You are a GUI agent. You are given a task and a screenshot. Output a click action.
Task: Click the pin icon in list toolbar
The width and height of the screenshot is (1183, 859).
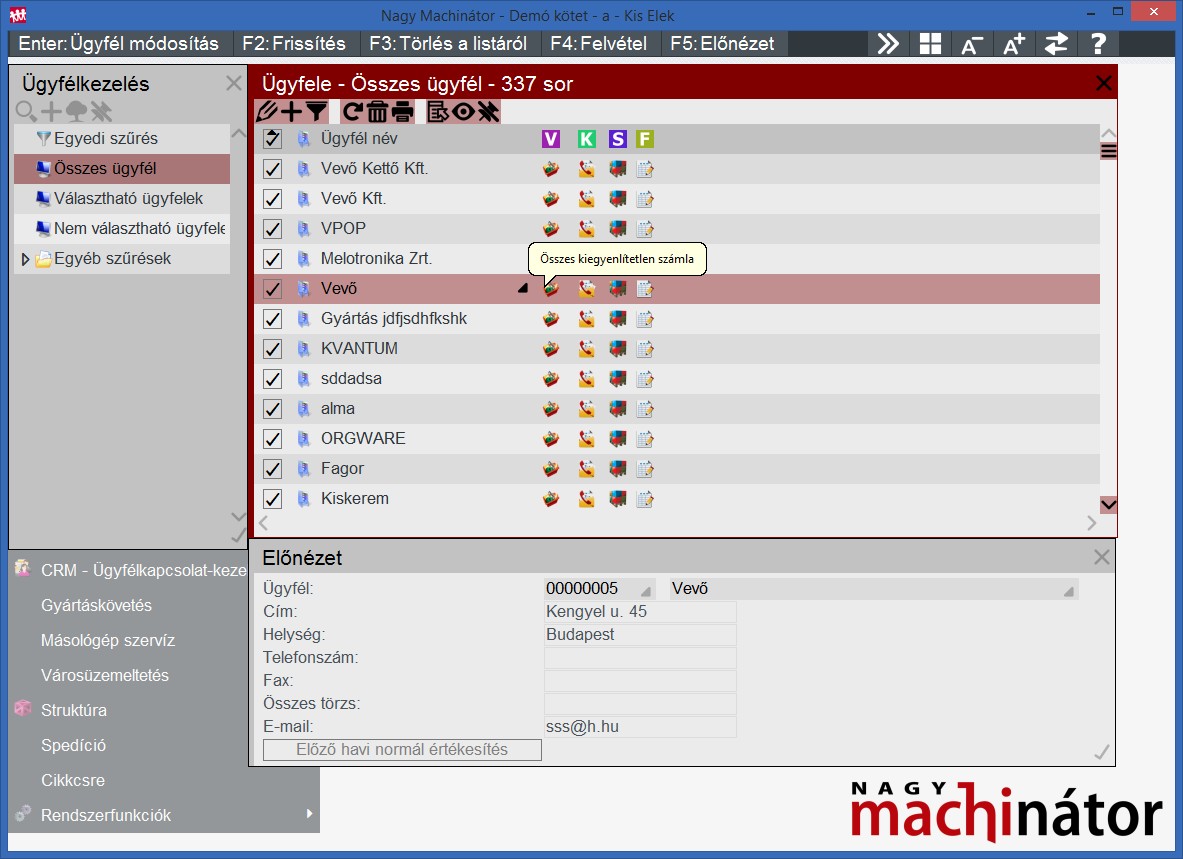pyautogui.click(x=488, y=112)
